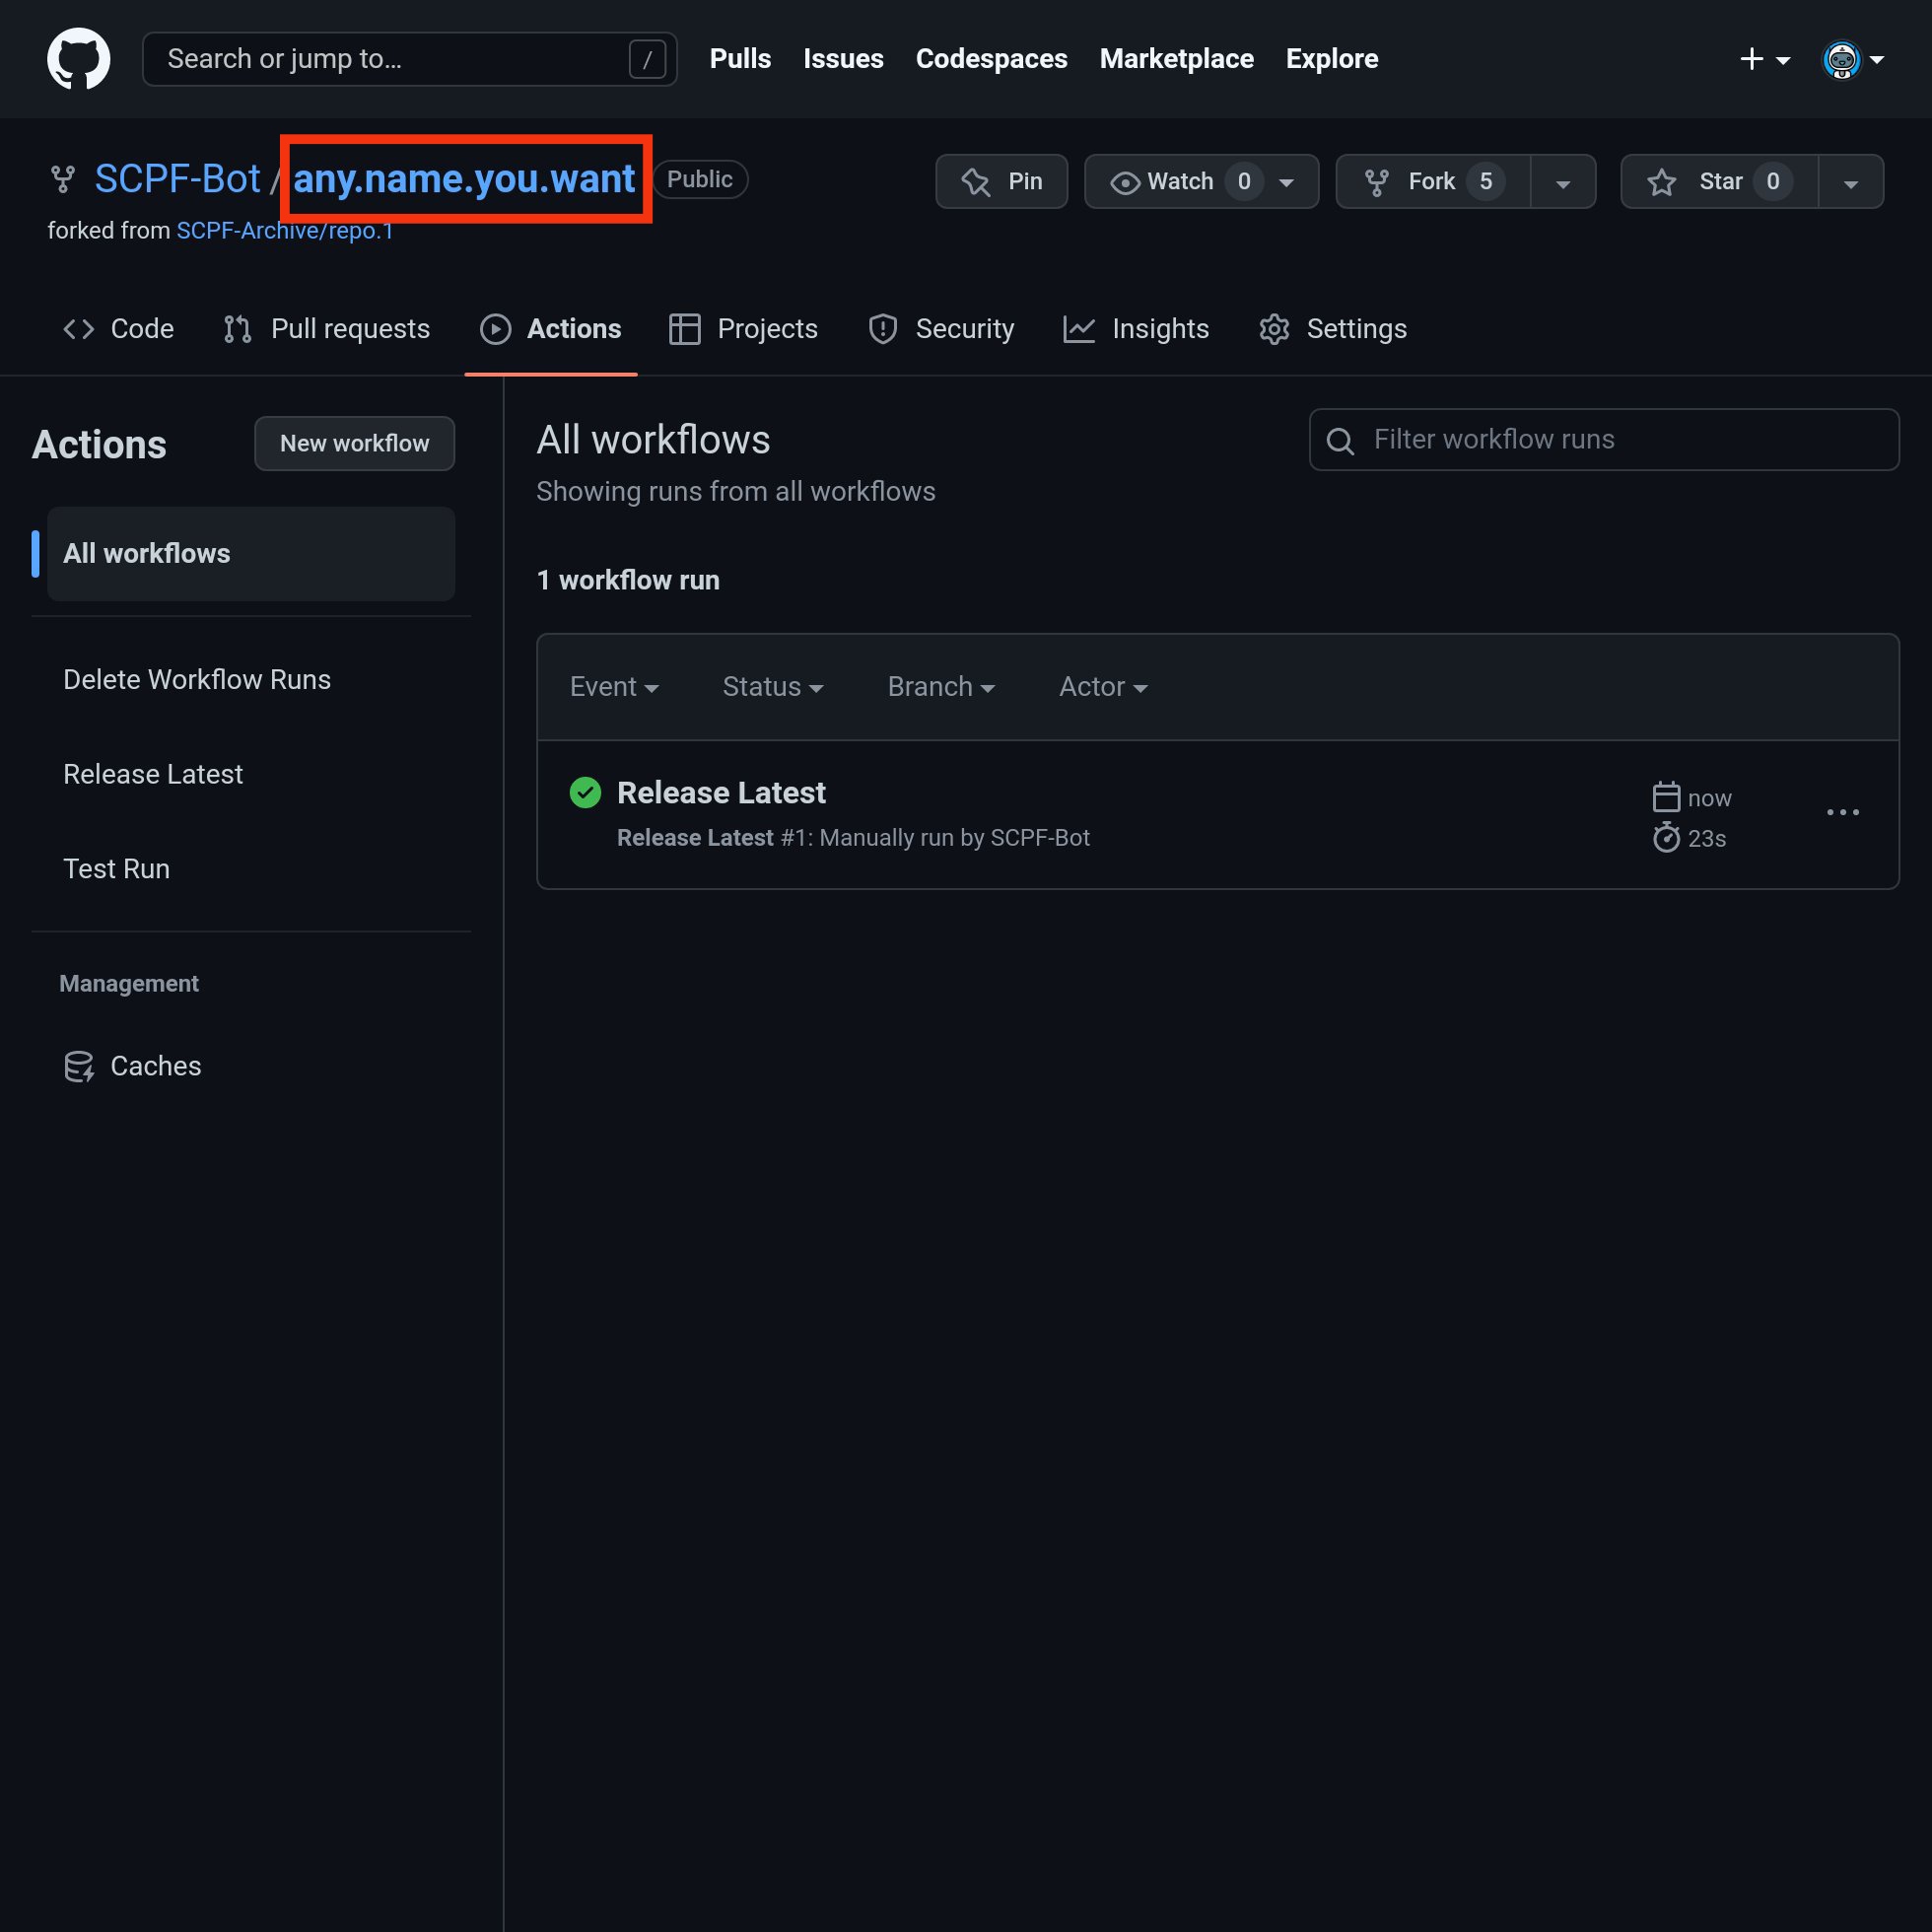Expand the Fork options dropdown arrow
The width and height of the screenshot is (1932, 1932).
1562,183
